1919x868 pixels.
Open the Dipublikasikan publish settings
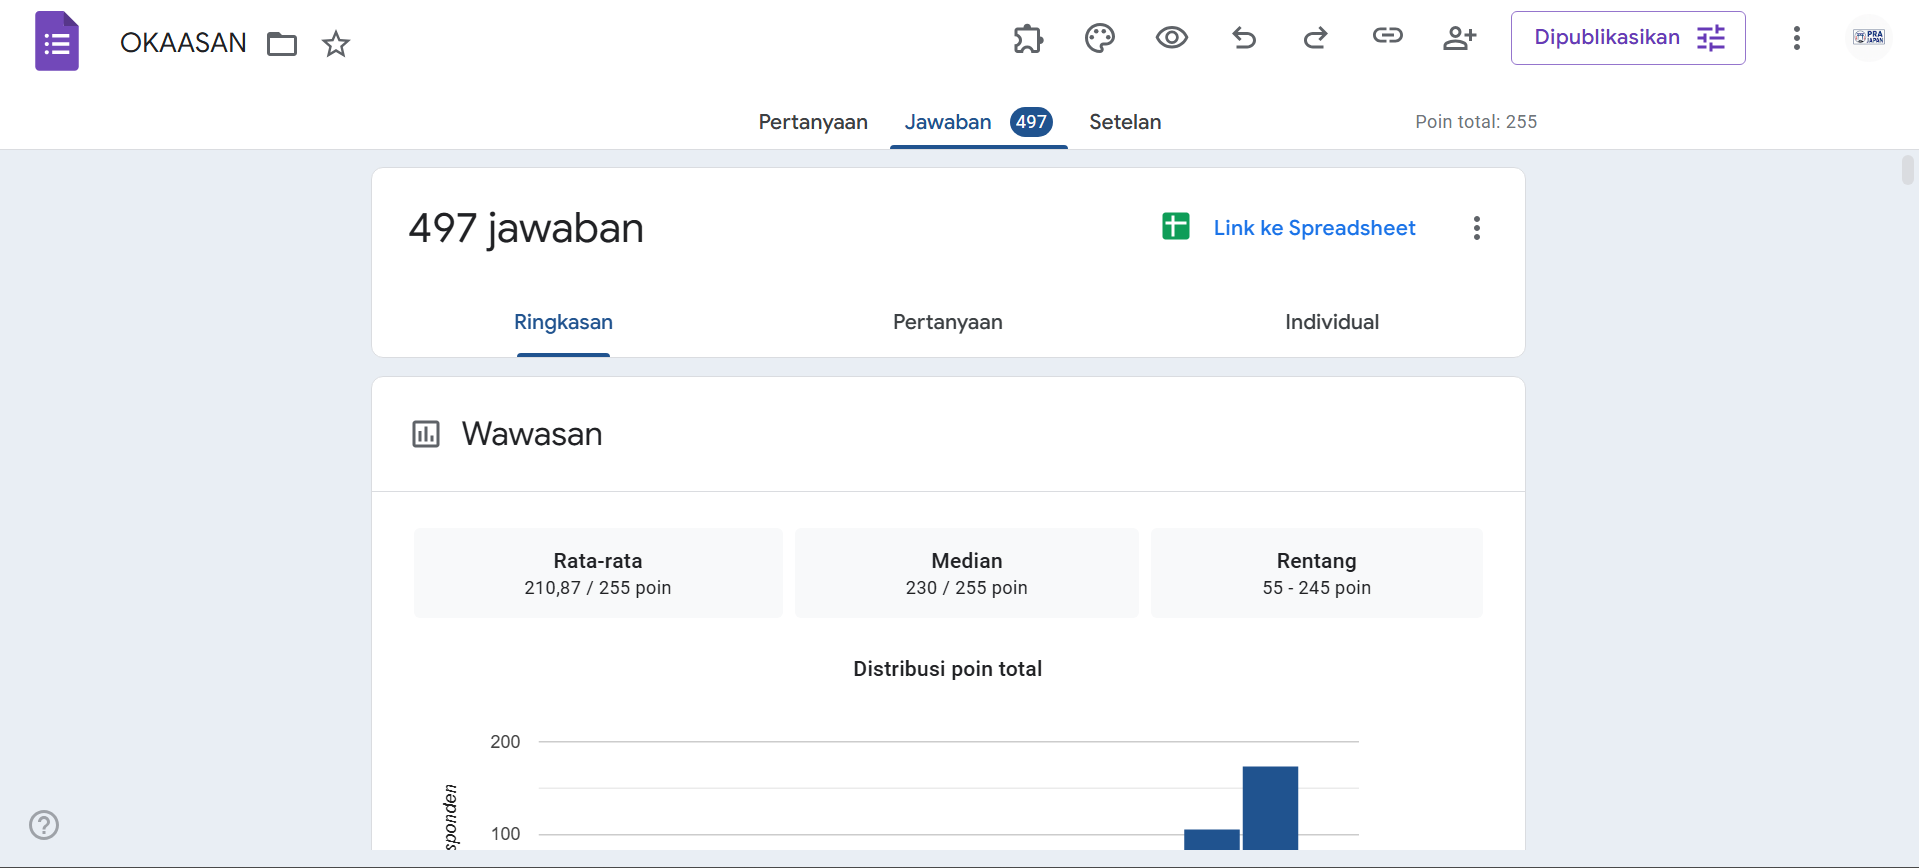[x=1627, y=38]
